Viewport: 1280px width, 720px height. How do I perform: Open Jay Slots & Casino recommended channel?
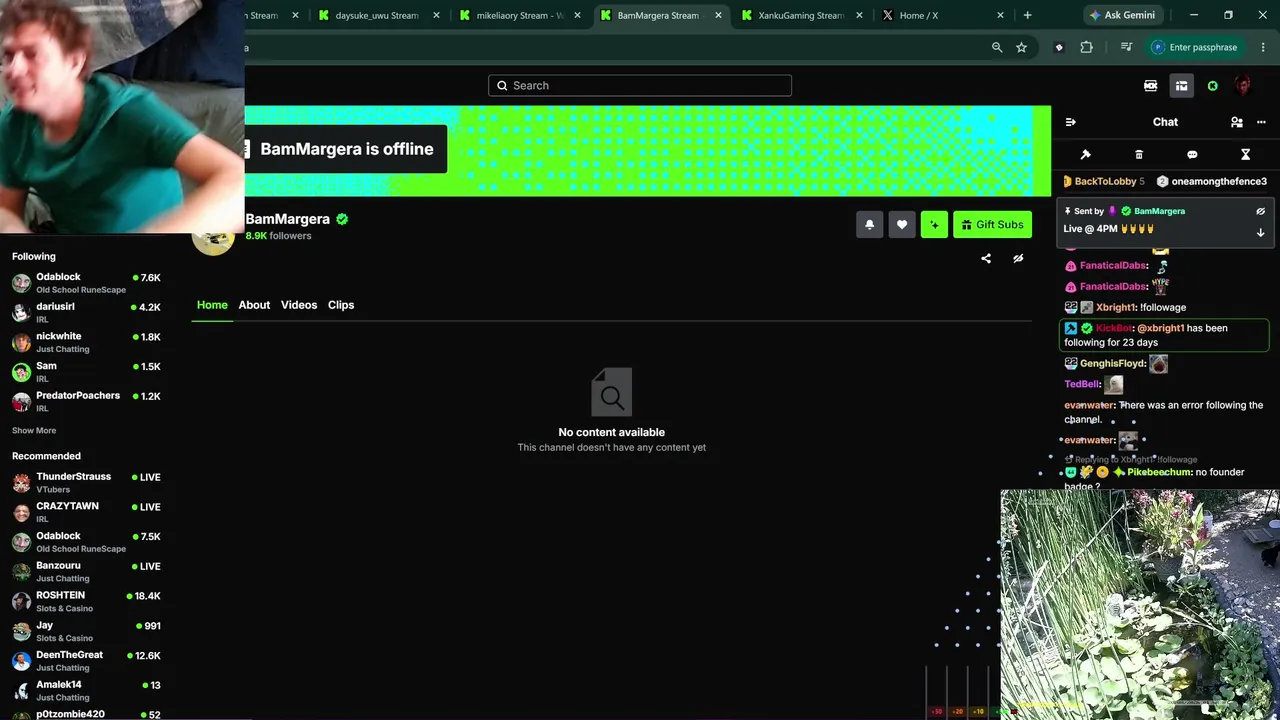(x=86, y=631)
